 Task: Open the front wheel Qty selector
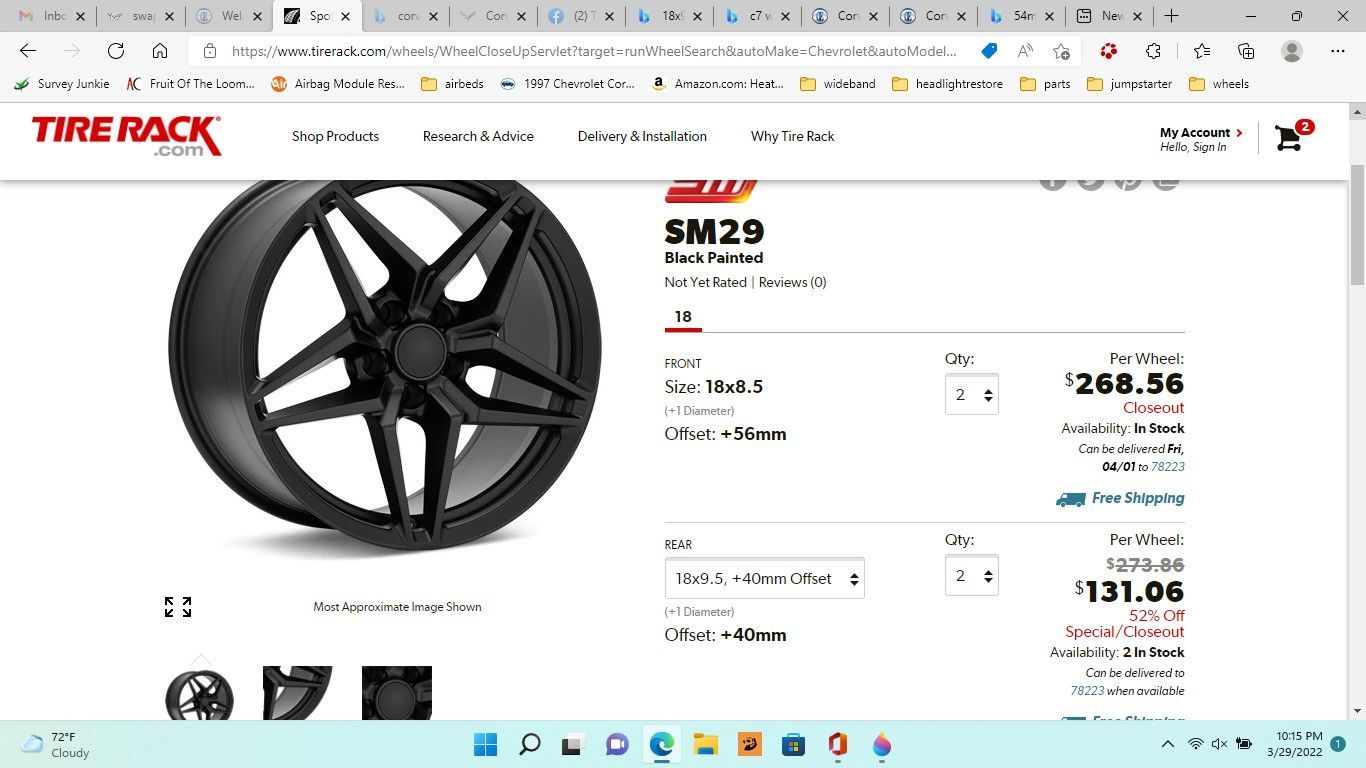click(971, 395)
